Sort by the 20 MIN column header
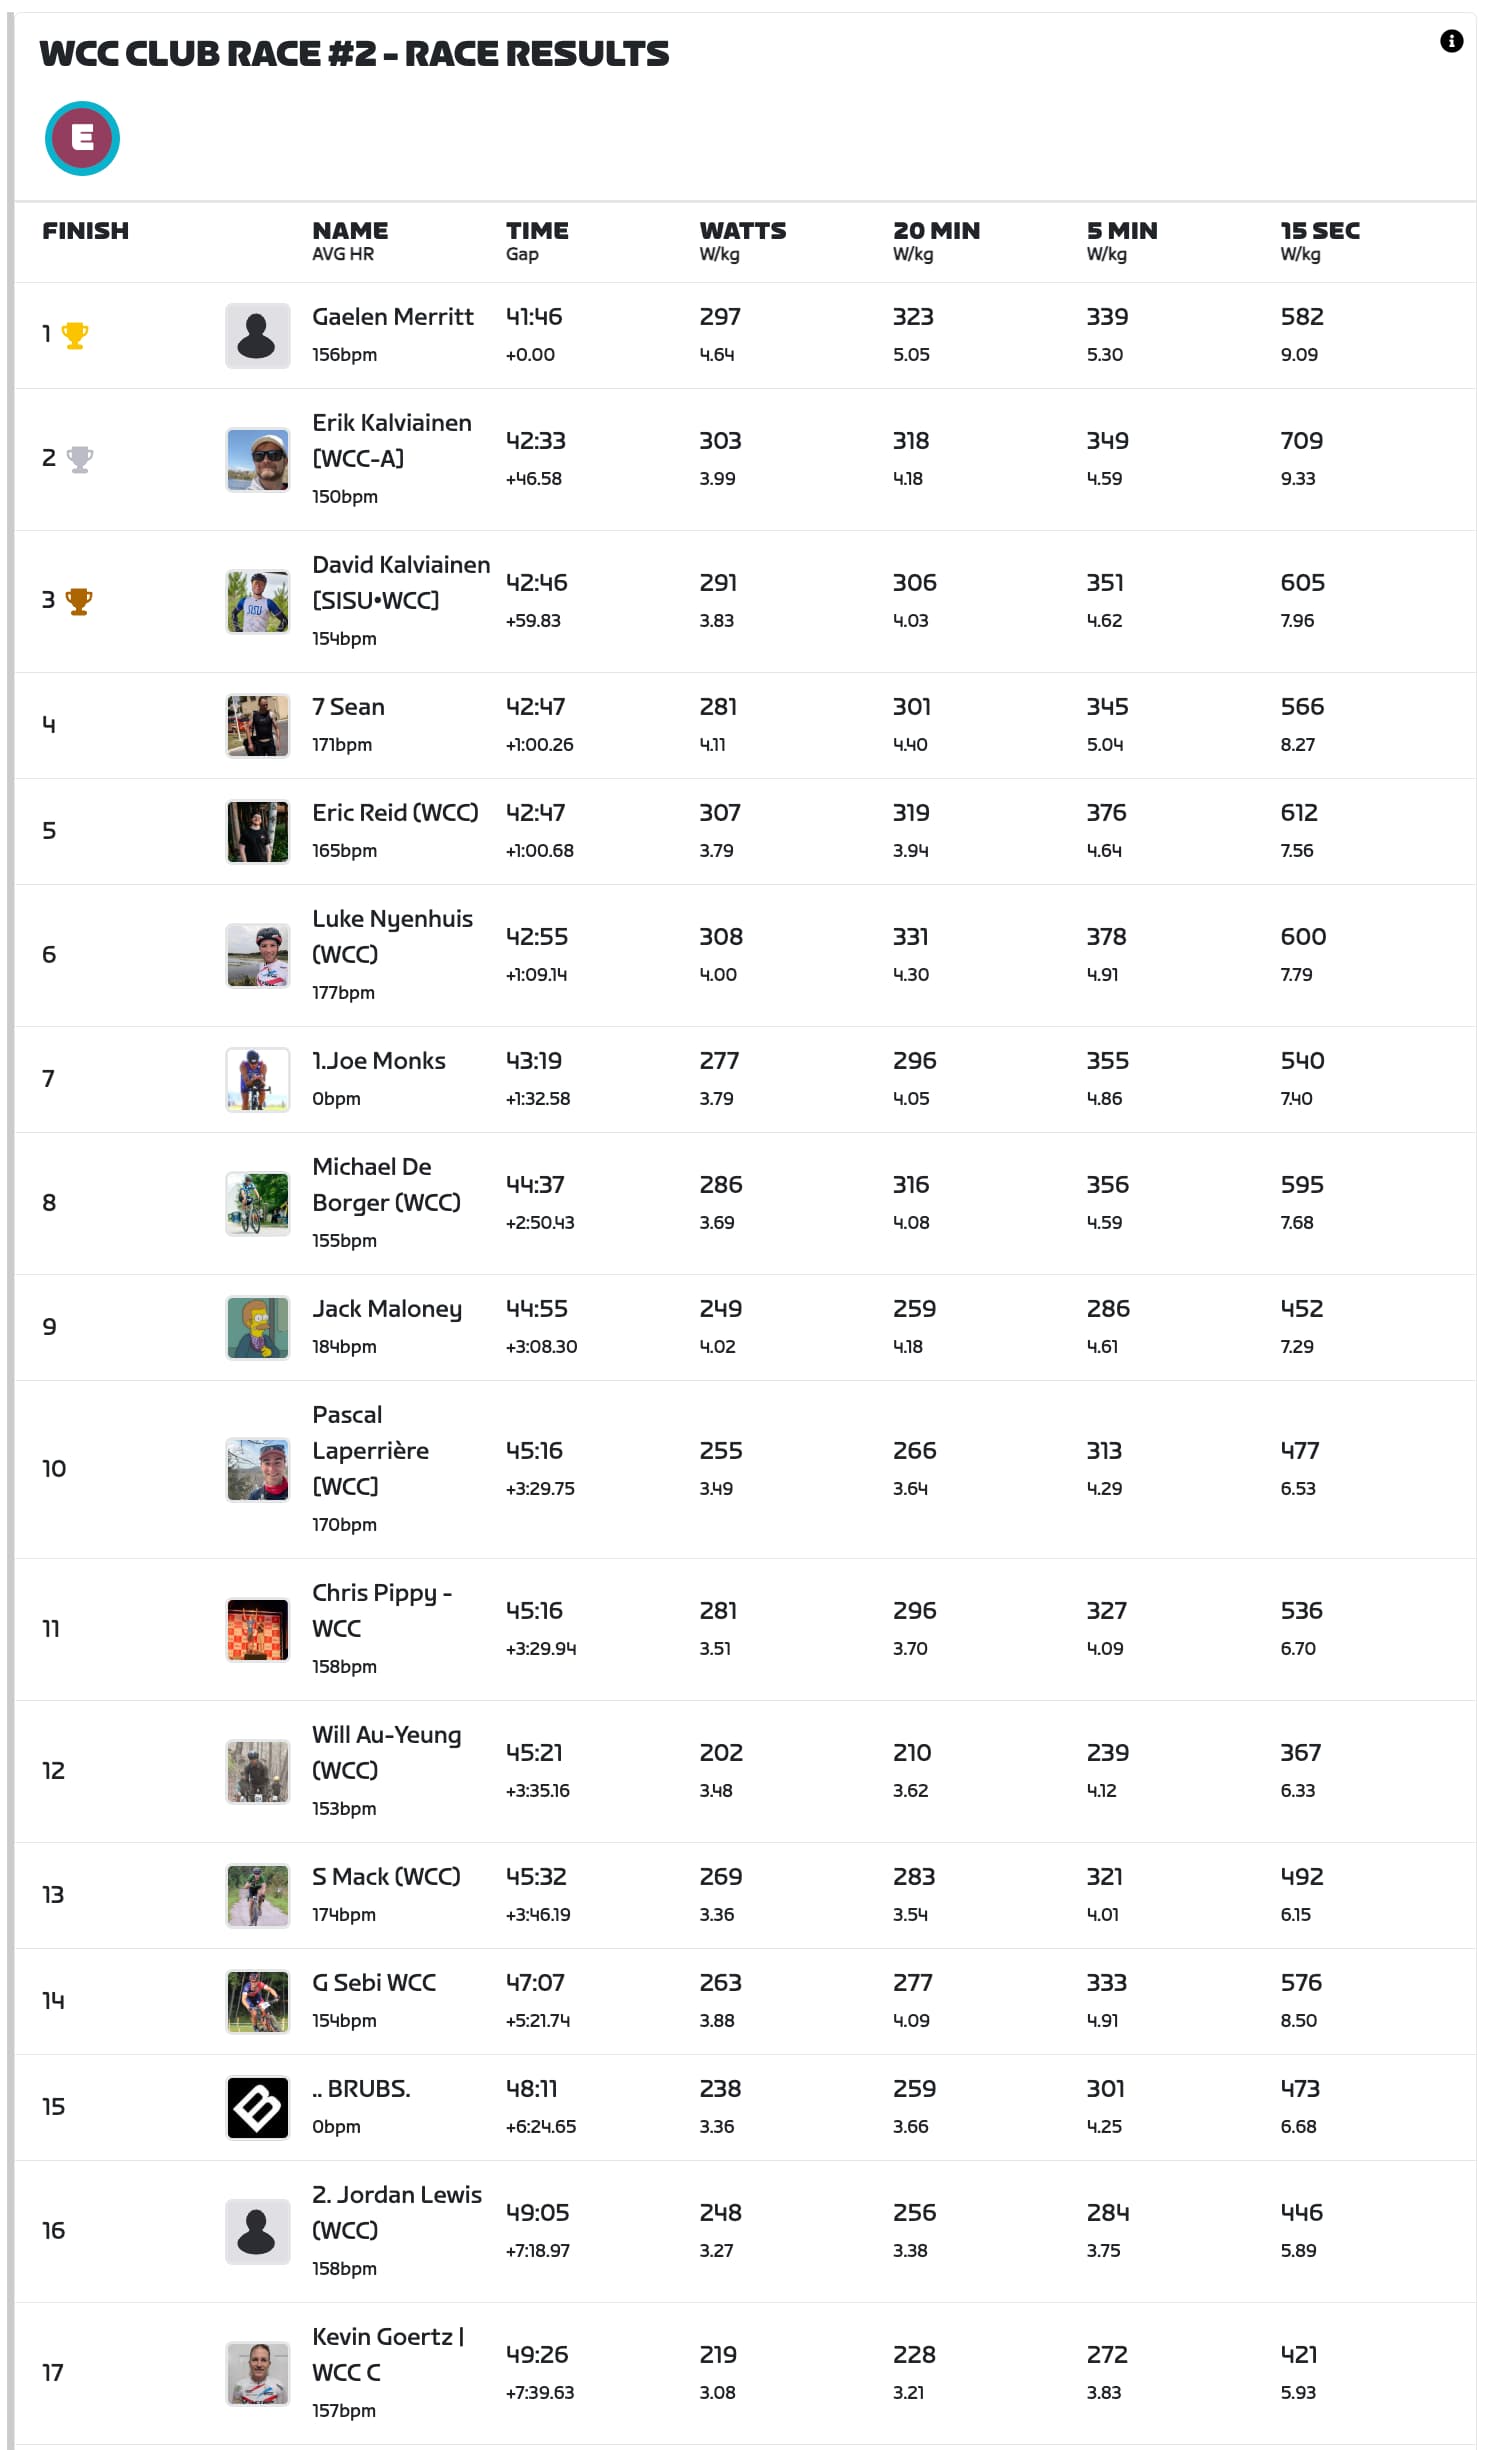The image size is (1496, 2450). pos(936,231)
